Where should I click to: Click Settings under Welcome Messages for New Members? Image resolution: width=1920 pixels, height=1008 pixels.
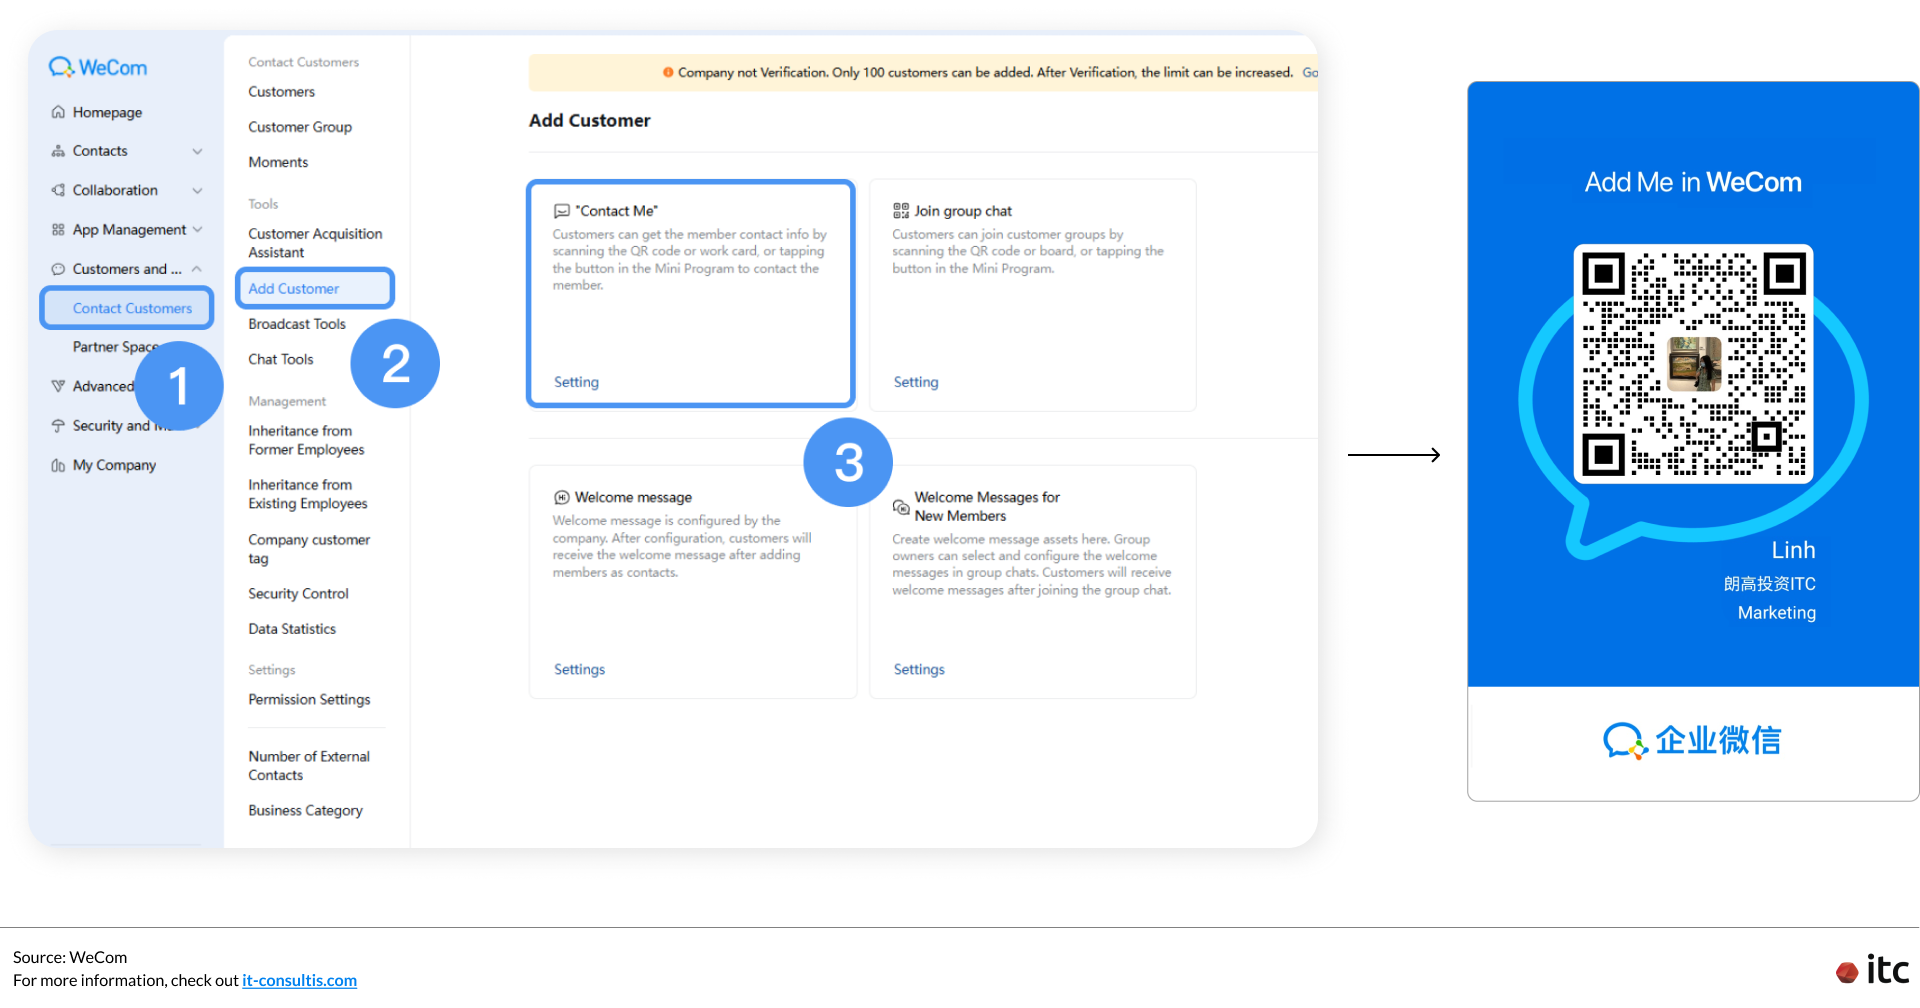click(919, 669)
